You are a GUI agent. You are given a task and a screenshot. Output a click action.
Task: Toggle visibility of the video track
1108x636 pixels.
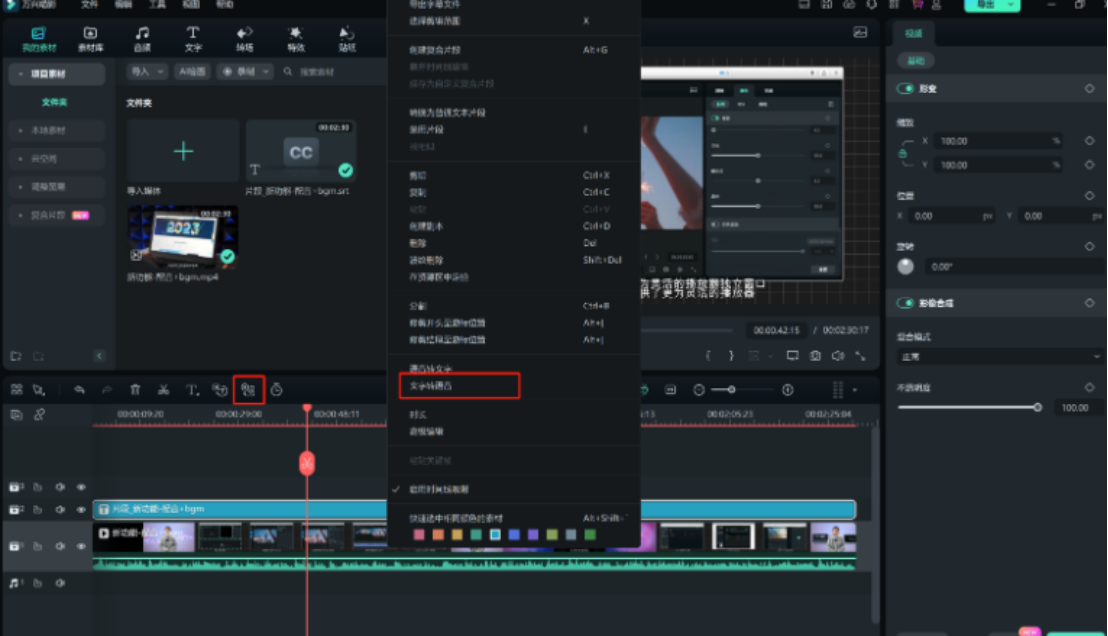80,546
